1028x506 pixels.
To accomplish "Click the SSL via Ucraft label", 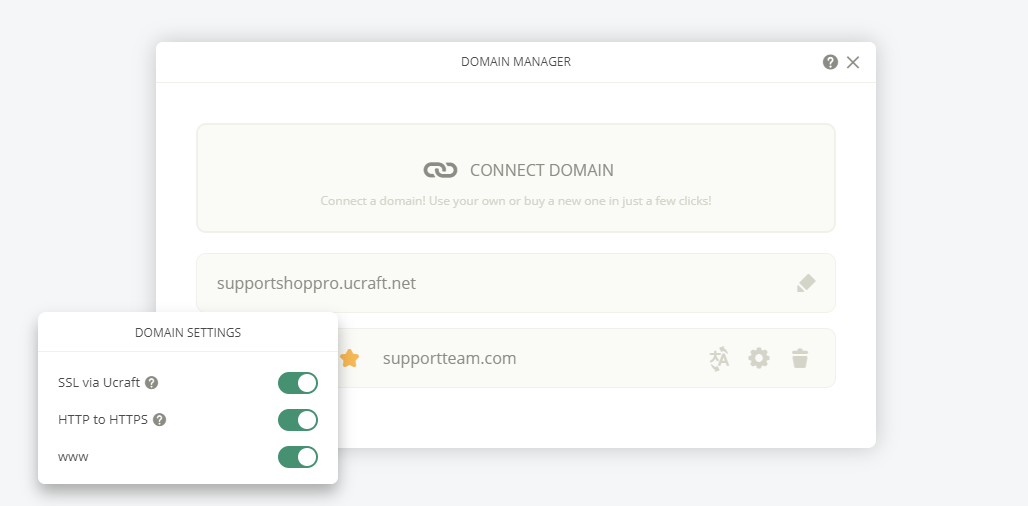I will tap(99, 382).
